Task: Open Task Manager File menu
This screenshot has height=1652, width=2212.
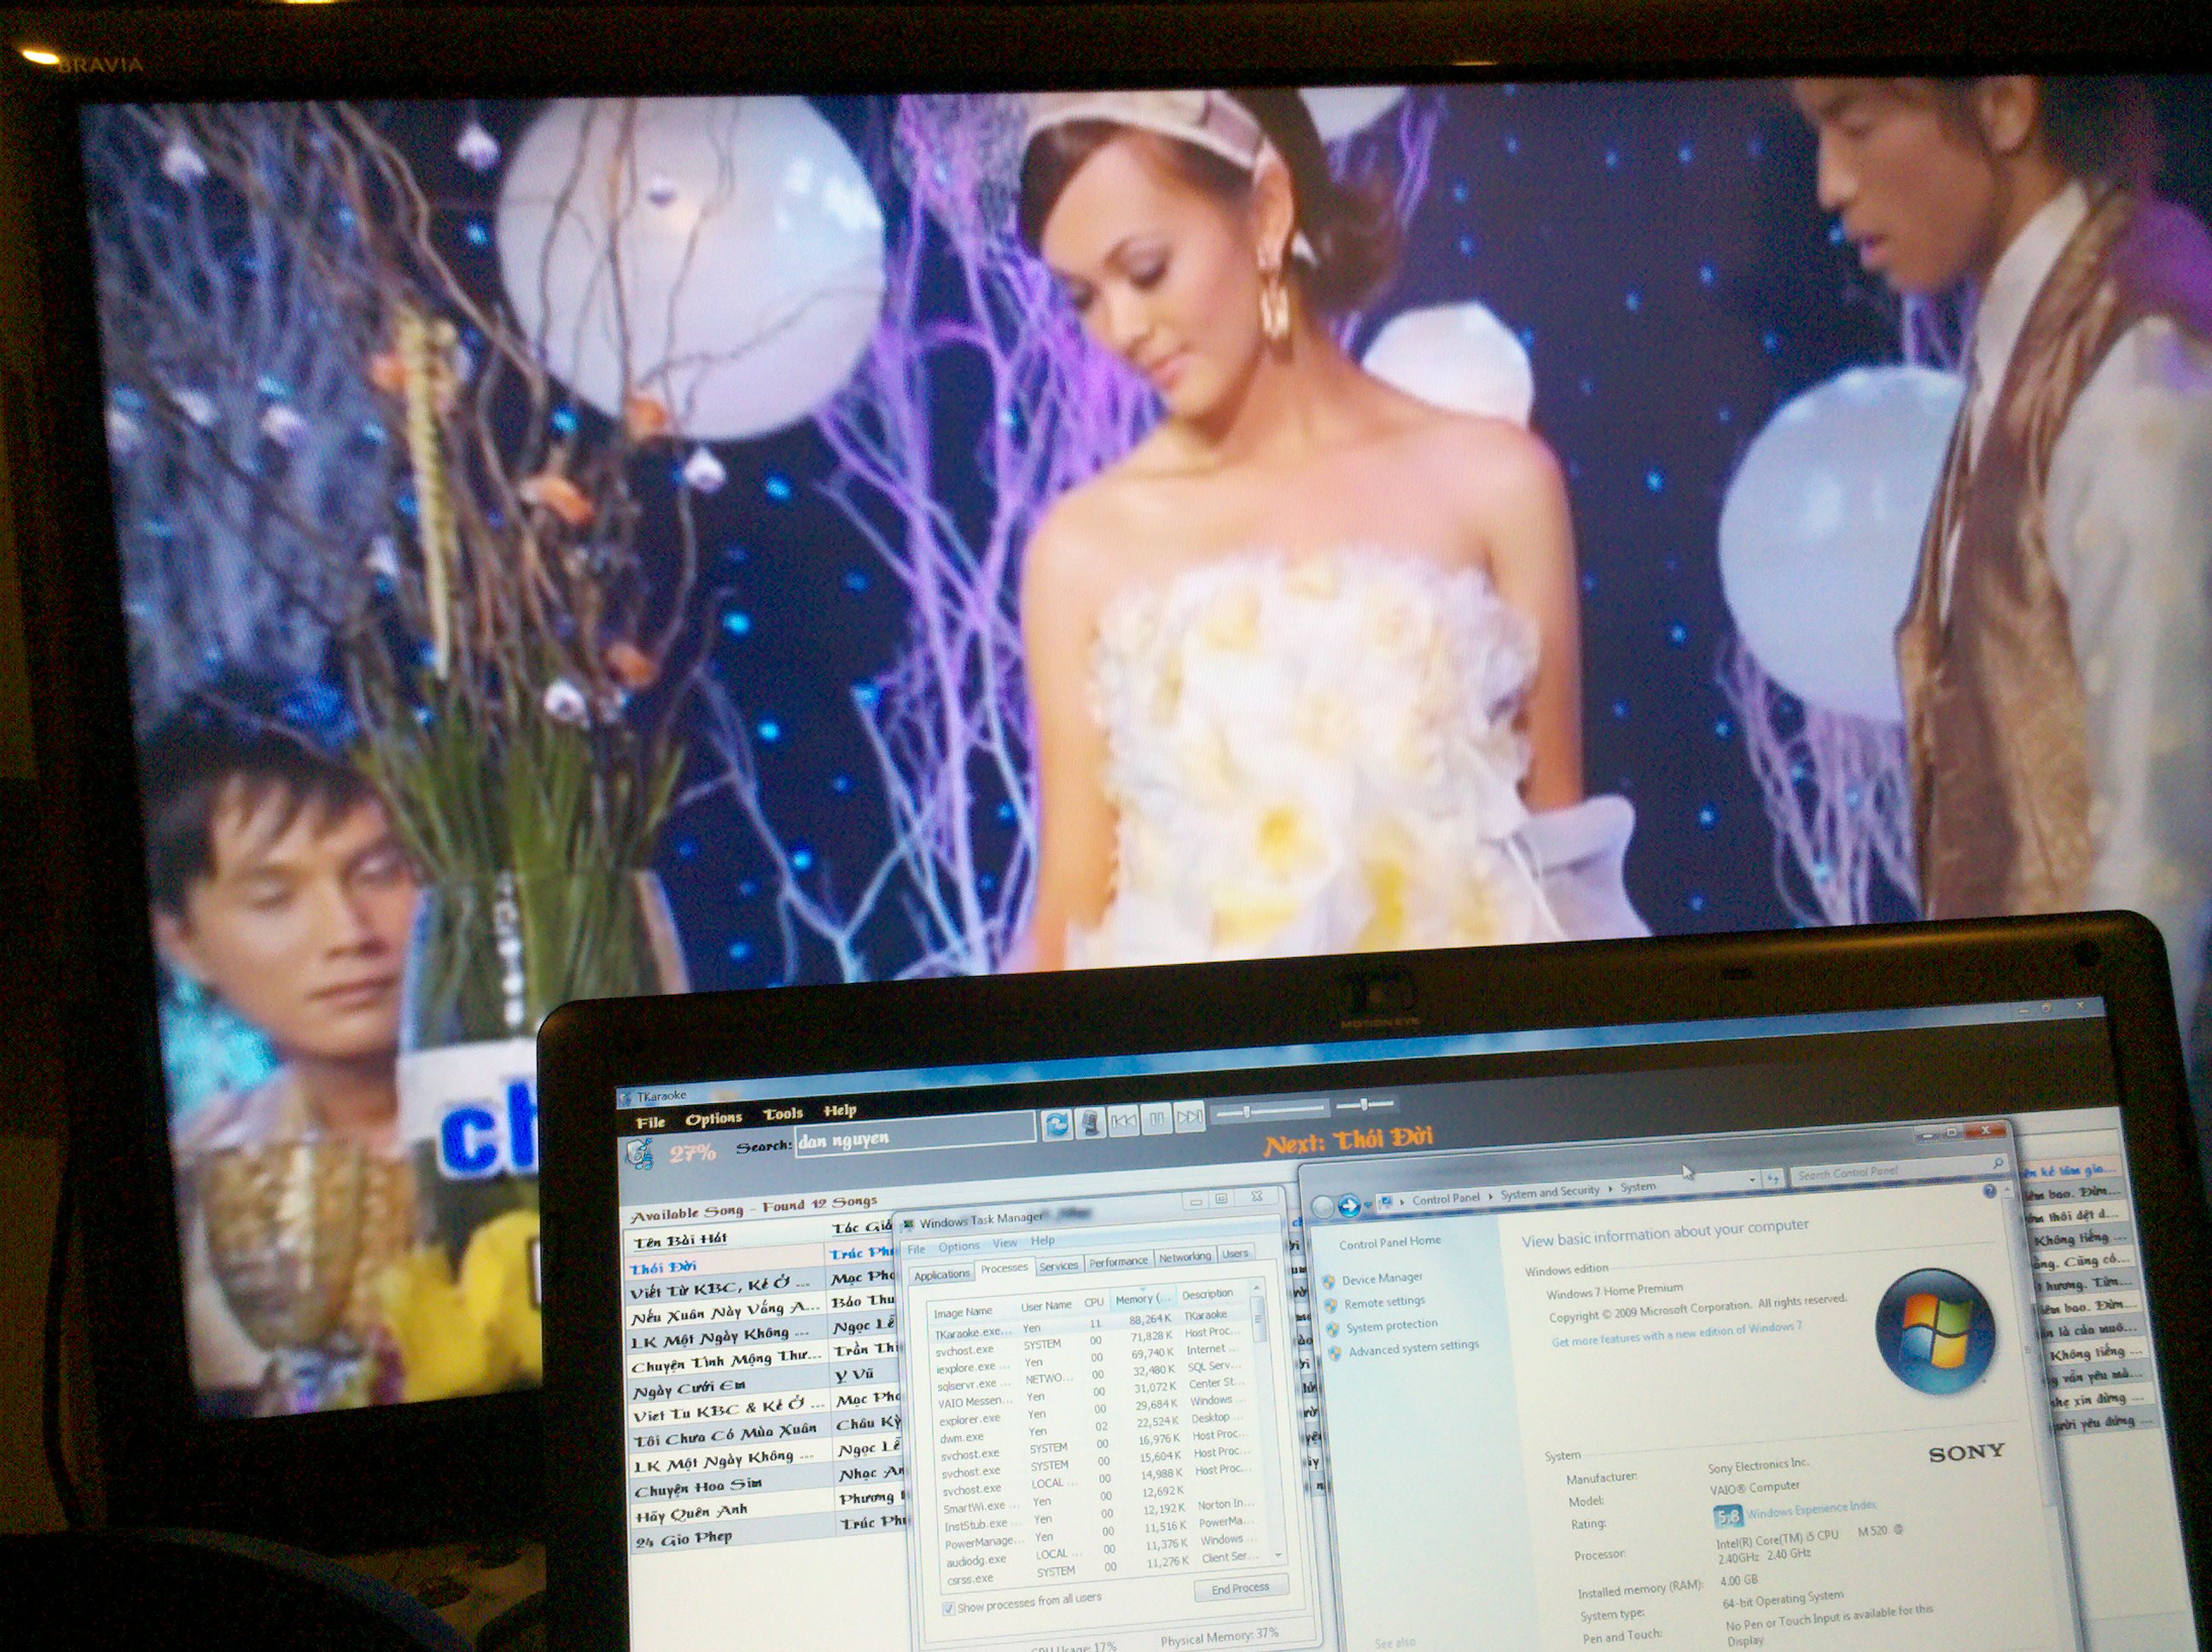Action: pyautogui.click(x=917, y=1249)
